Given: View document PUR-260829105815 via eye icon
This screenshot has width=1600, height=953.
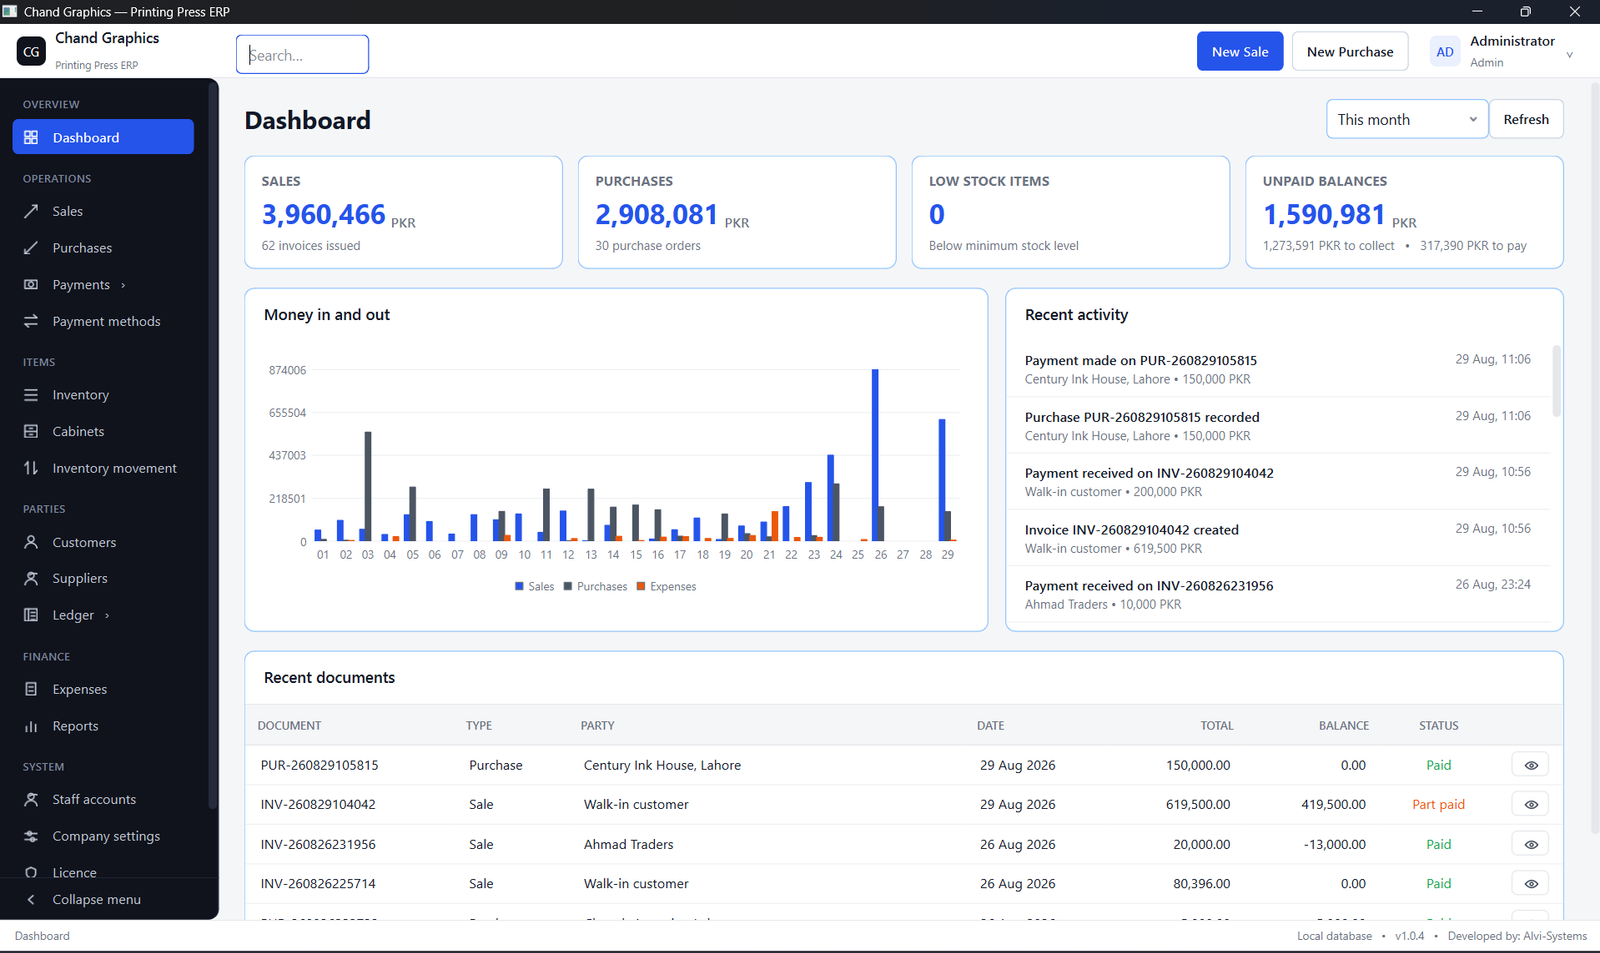Looking at the screenshot, I should pos(1530,765).
